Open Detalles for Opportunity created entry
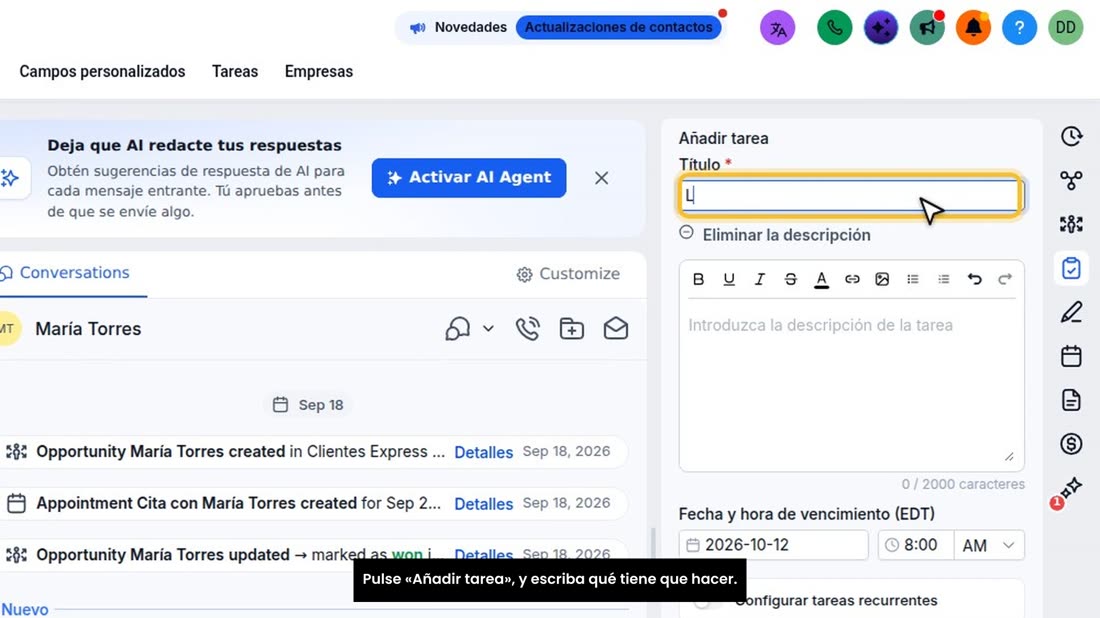1100x618 pixels. (x=483, y=452)
